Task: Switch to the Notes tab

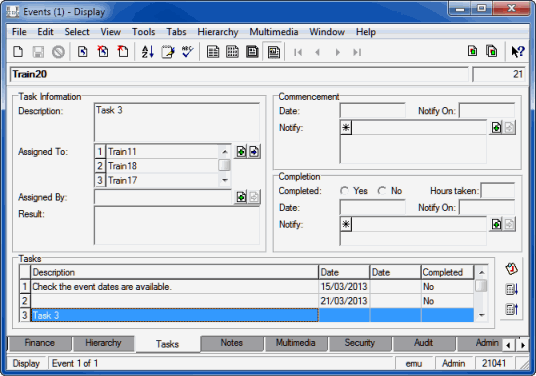Action: pyautogui.click(x=231, y=343)
